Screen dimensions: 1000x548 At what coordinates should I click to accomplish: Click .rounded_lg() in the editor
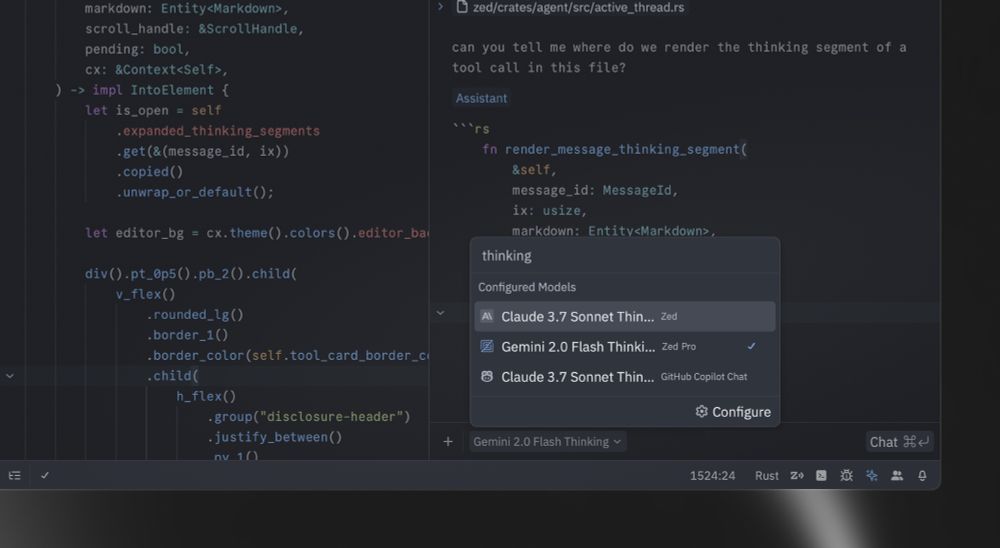point(195,315)
